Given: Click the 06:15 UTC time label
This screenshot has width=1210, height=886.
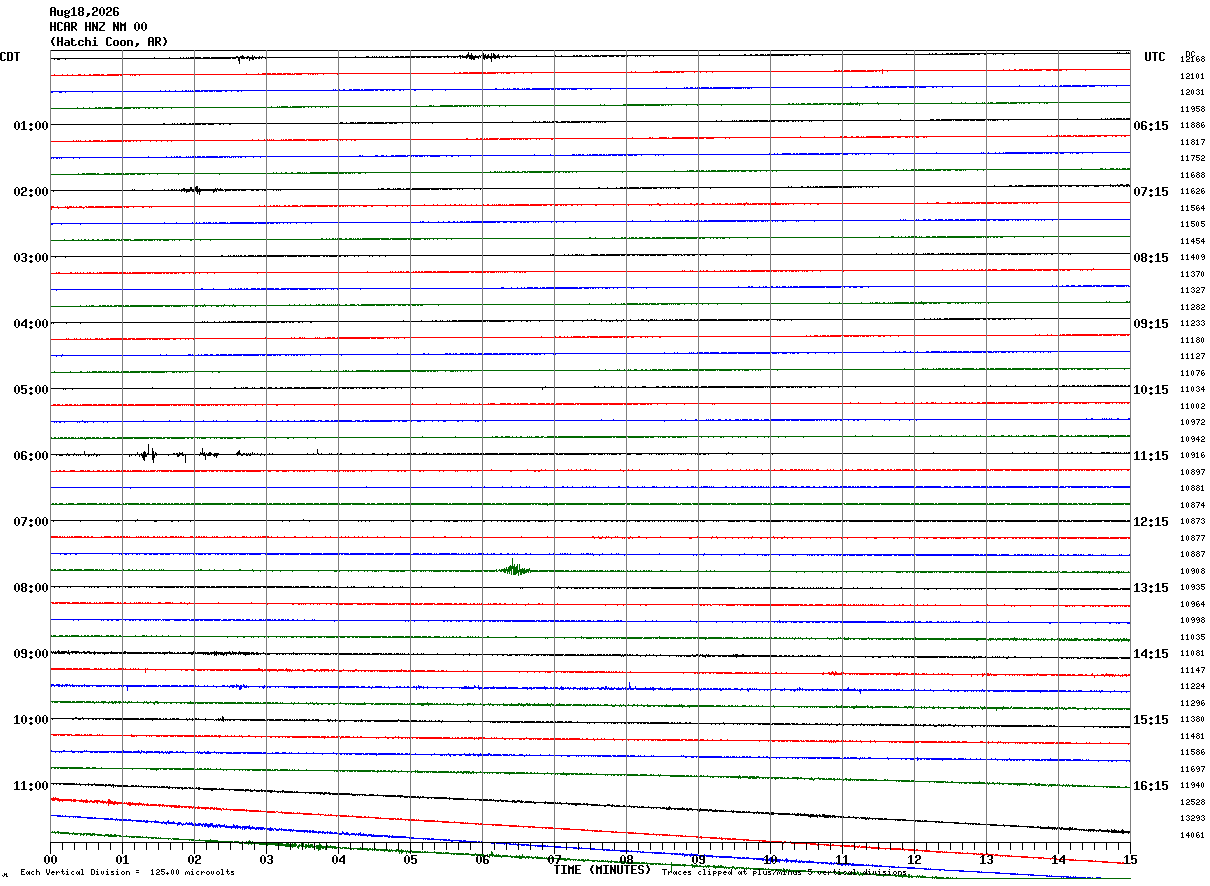Looking at the screenshot, I should (1151, 126).
